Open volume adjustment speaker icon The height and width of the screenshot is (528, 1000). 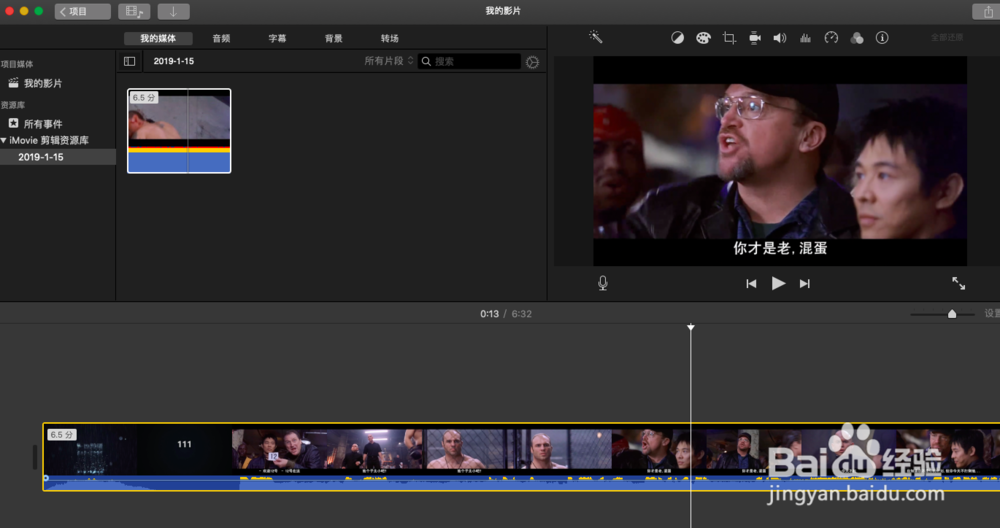tap(780, 38)
